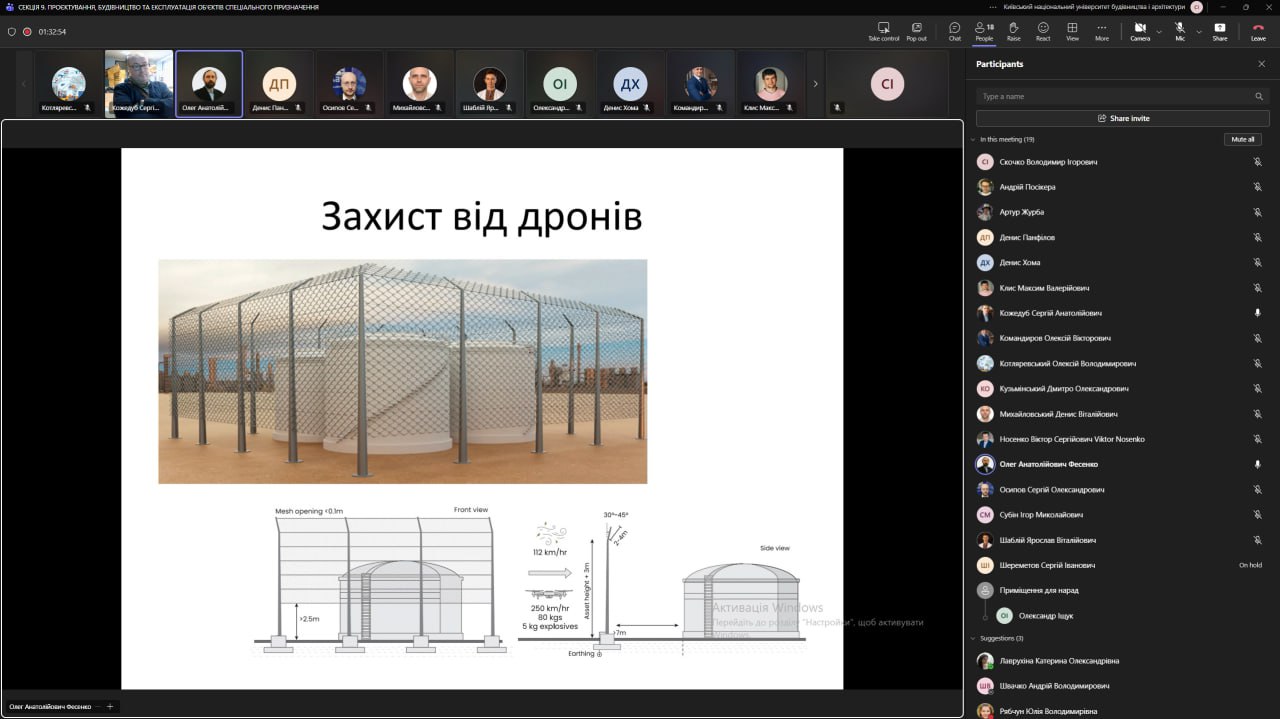Click the Share invite button
The width and height of the screenshot is (1280, 719).
(x=1122, y=118)
